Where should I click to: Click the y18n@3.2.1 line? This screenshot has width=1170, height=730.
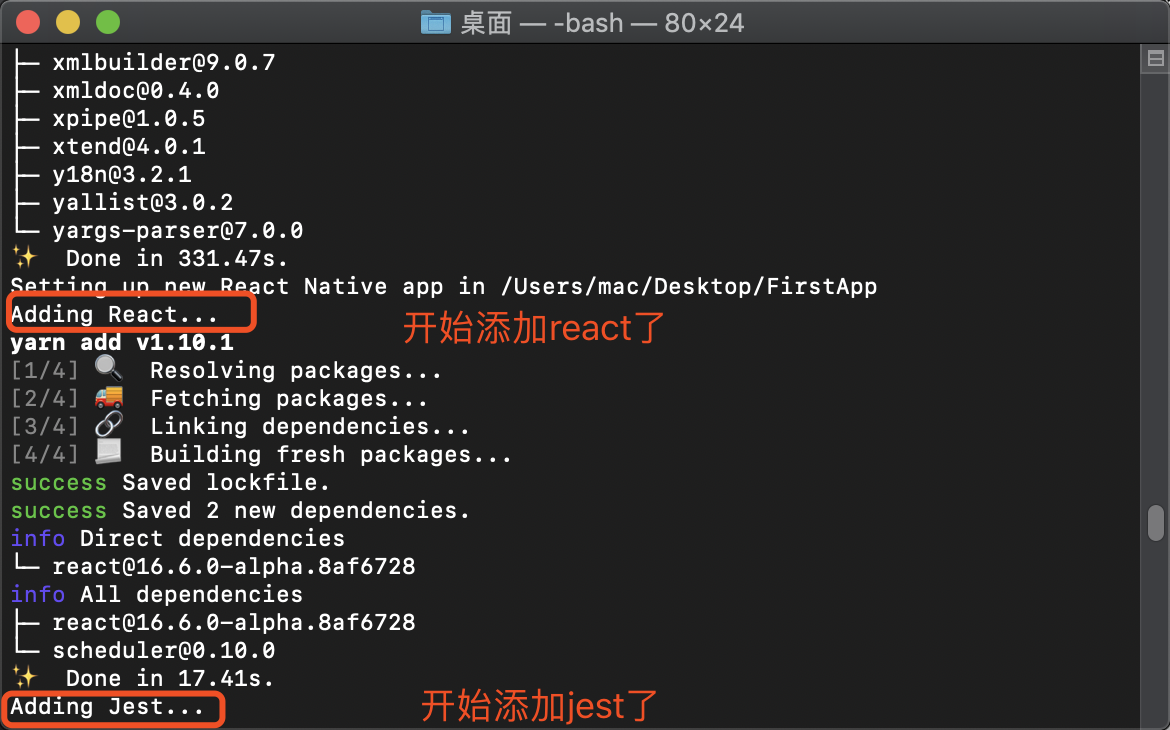pyautogui.click(x=122, y=175)
